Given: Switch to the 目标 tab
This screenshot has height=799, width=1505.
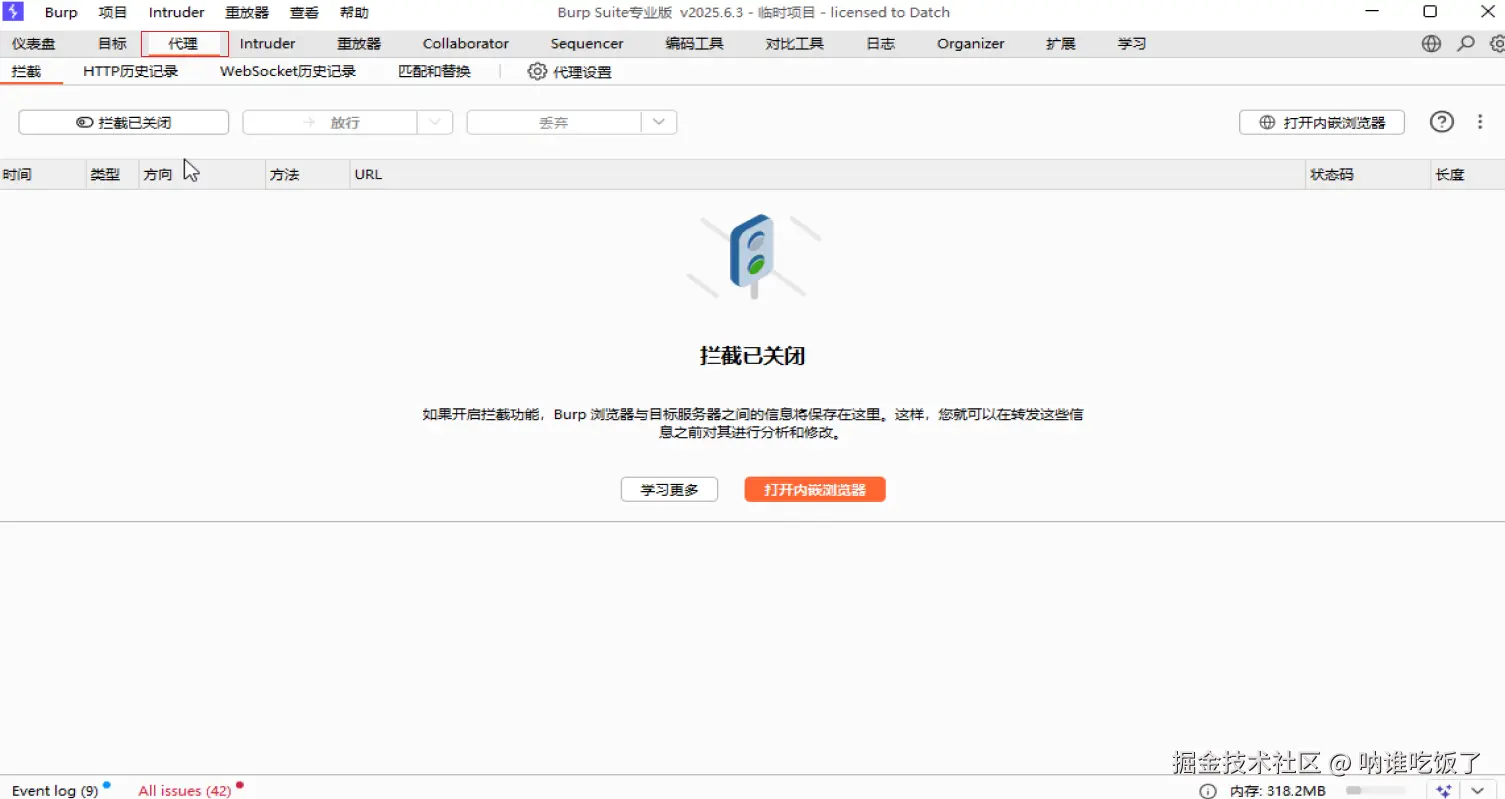Looking at the screenshot, I should click(x=112, y=44).
